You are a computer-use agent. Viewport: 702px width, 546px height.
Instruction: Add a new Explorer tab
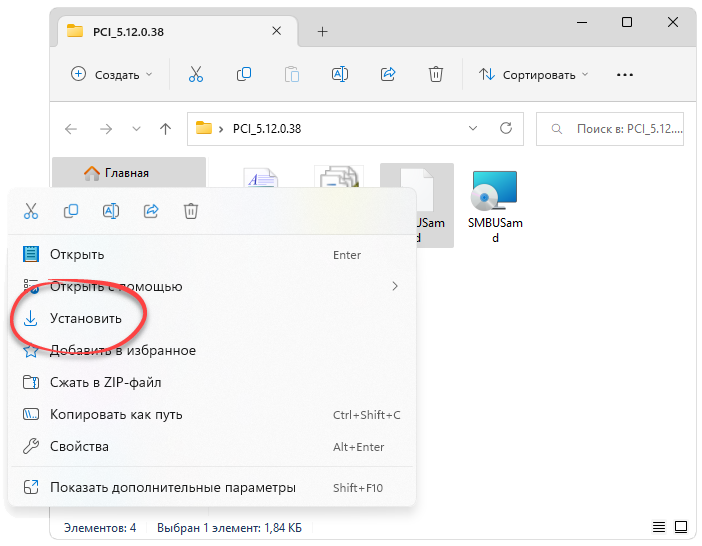coord(322,32)
